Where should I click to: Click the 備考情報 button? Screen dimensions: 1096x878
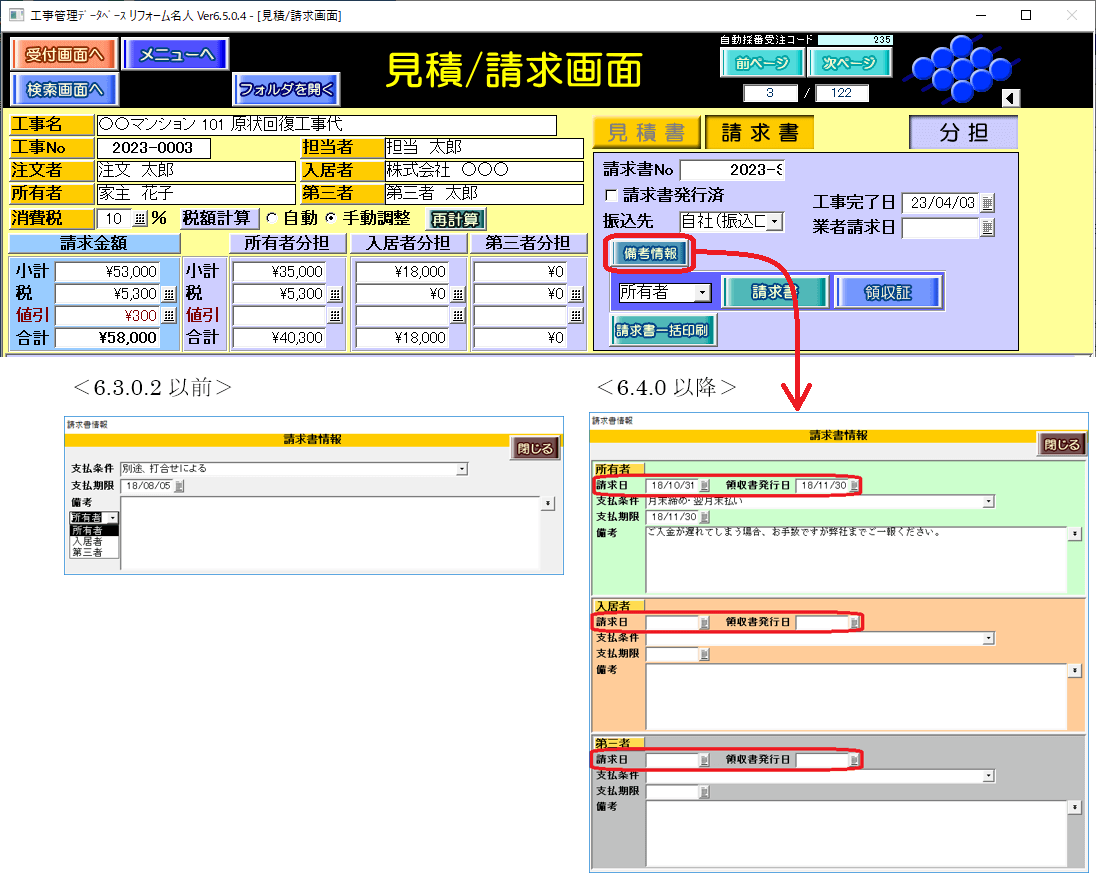[650, 254]
